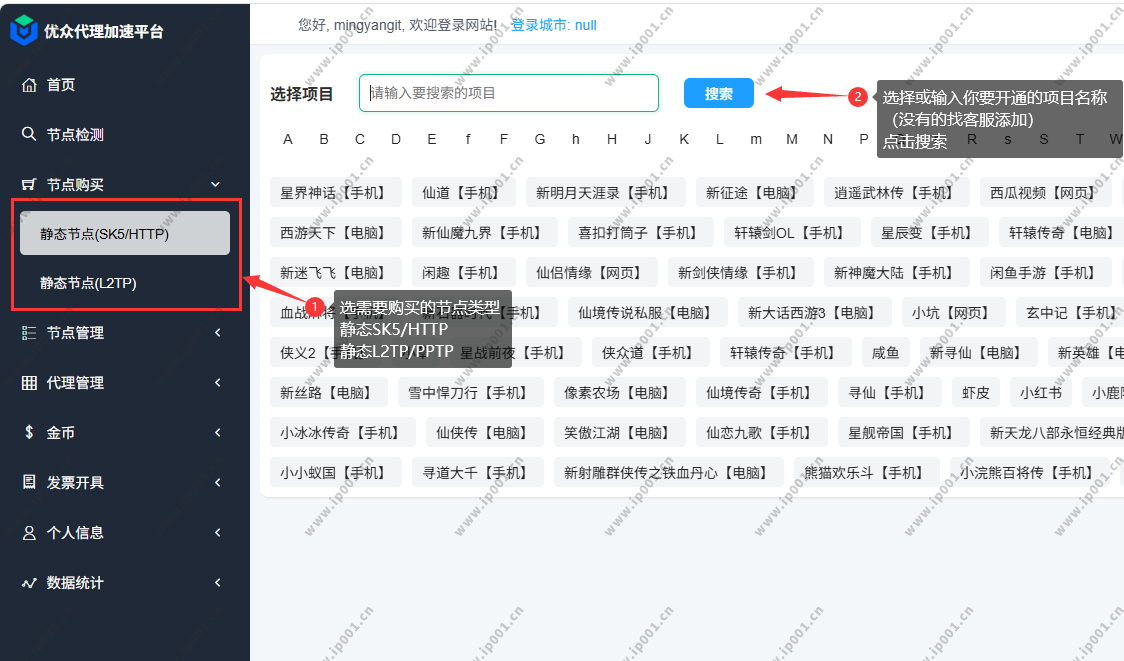Expand the 发票开具 chevron

tap(217, 482)
